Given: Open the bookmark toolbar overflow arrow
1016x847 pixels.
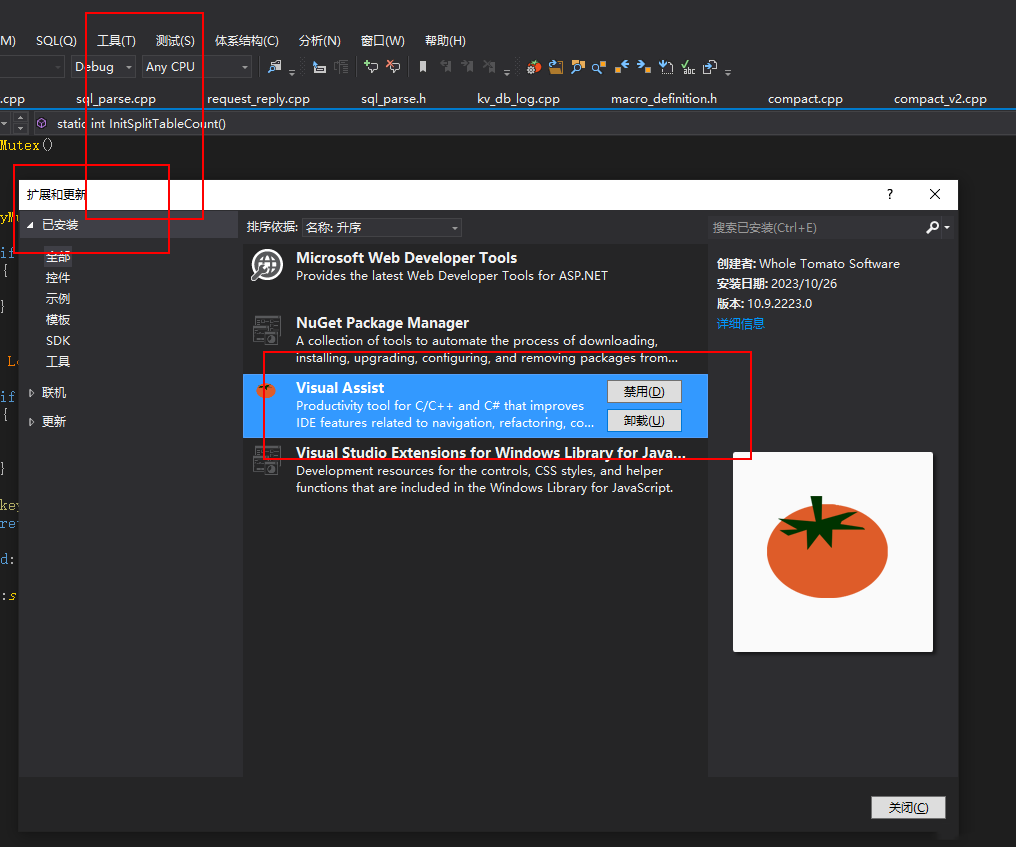Looking at the screenshot, I should pos(507,73).
